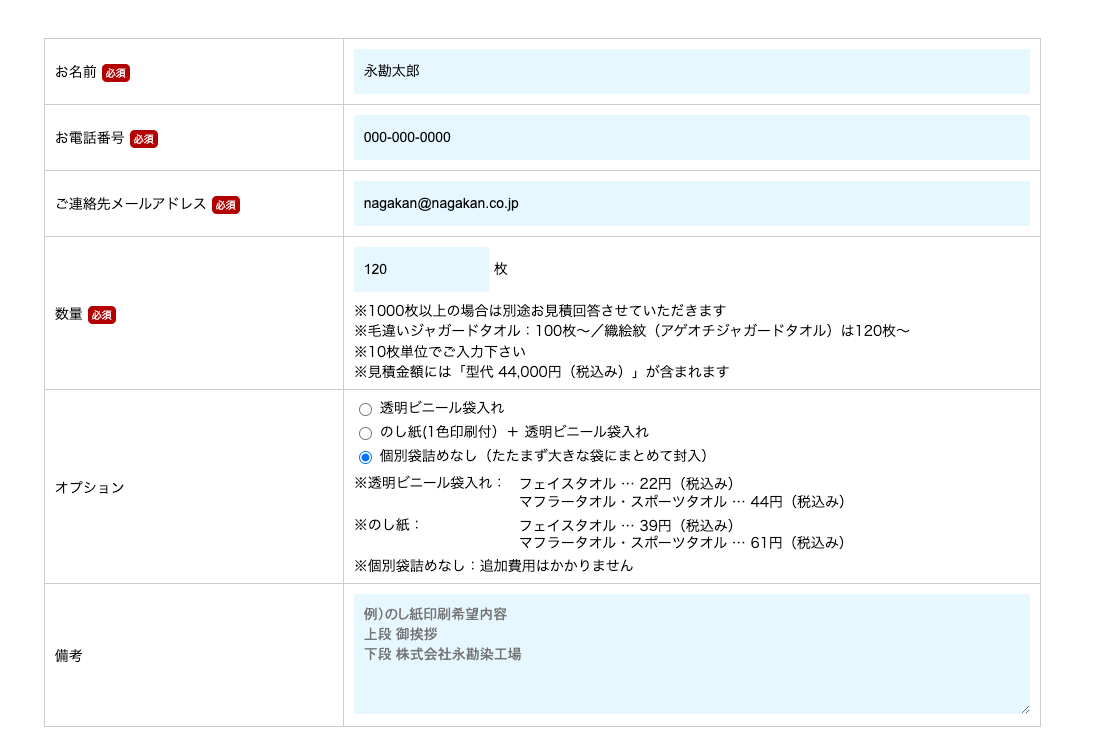Focus the phone number field showing 000-000-0000
The height and width of the screenshot is (739, 1093).
(x=690, y=138)
